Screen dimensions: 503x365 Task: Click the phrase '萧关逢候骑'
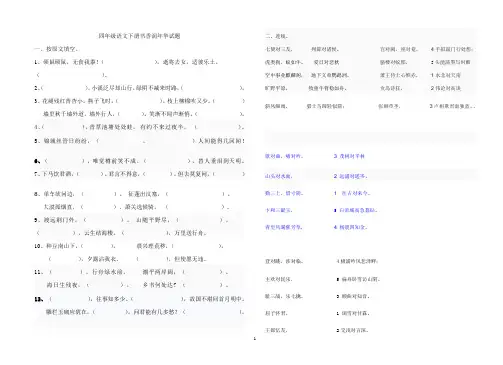pos(139,207)
